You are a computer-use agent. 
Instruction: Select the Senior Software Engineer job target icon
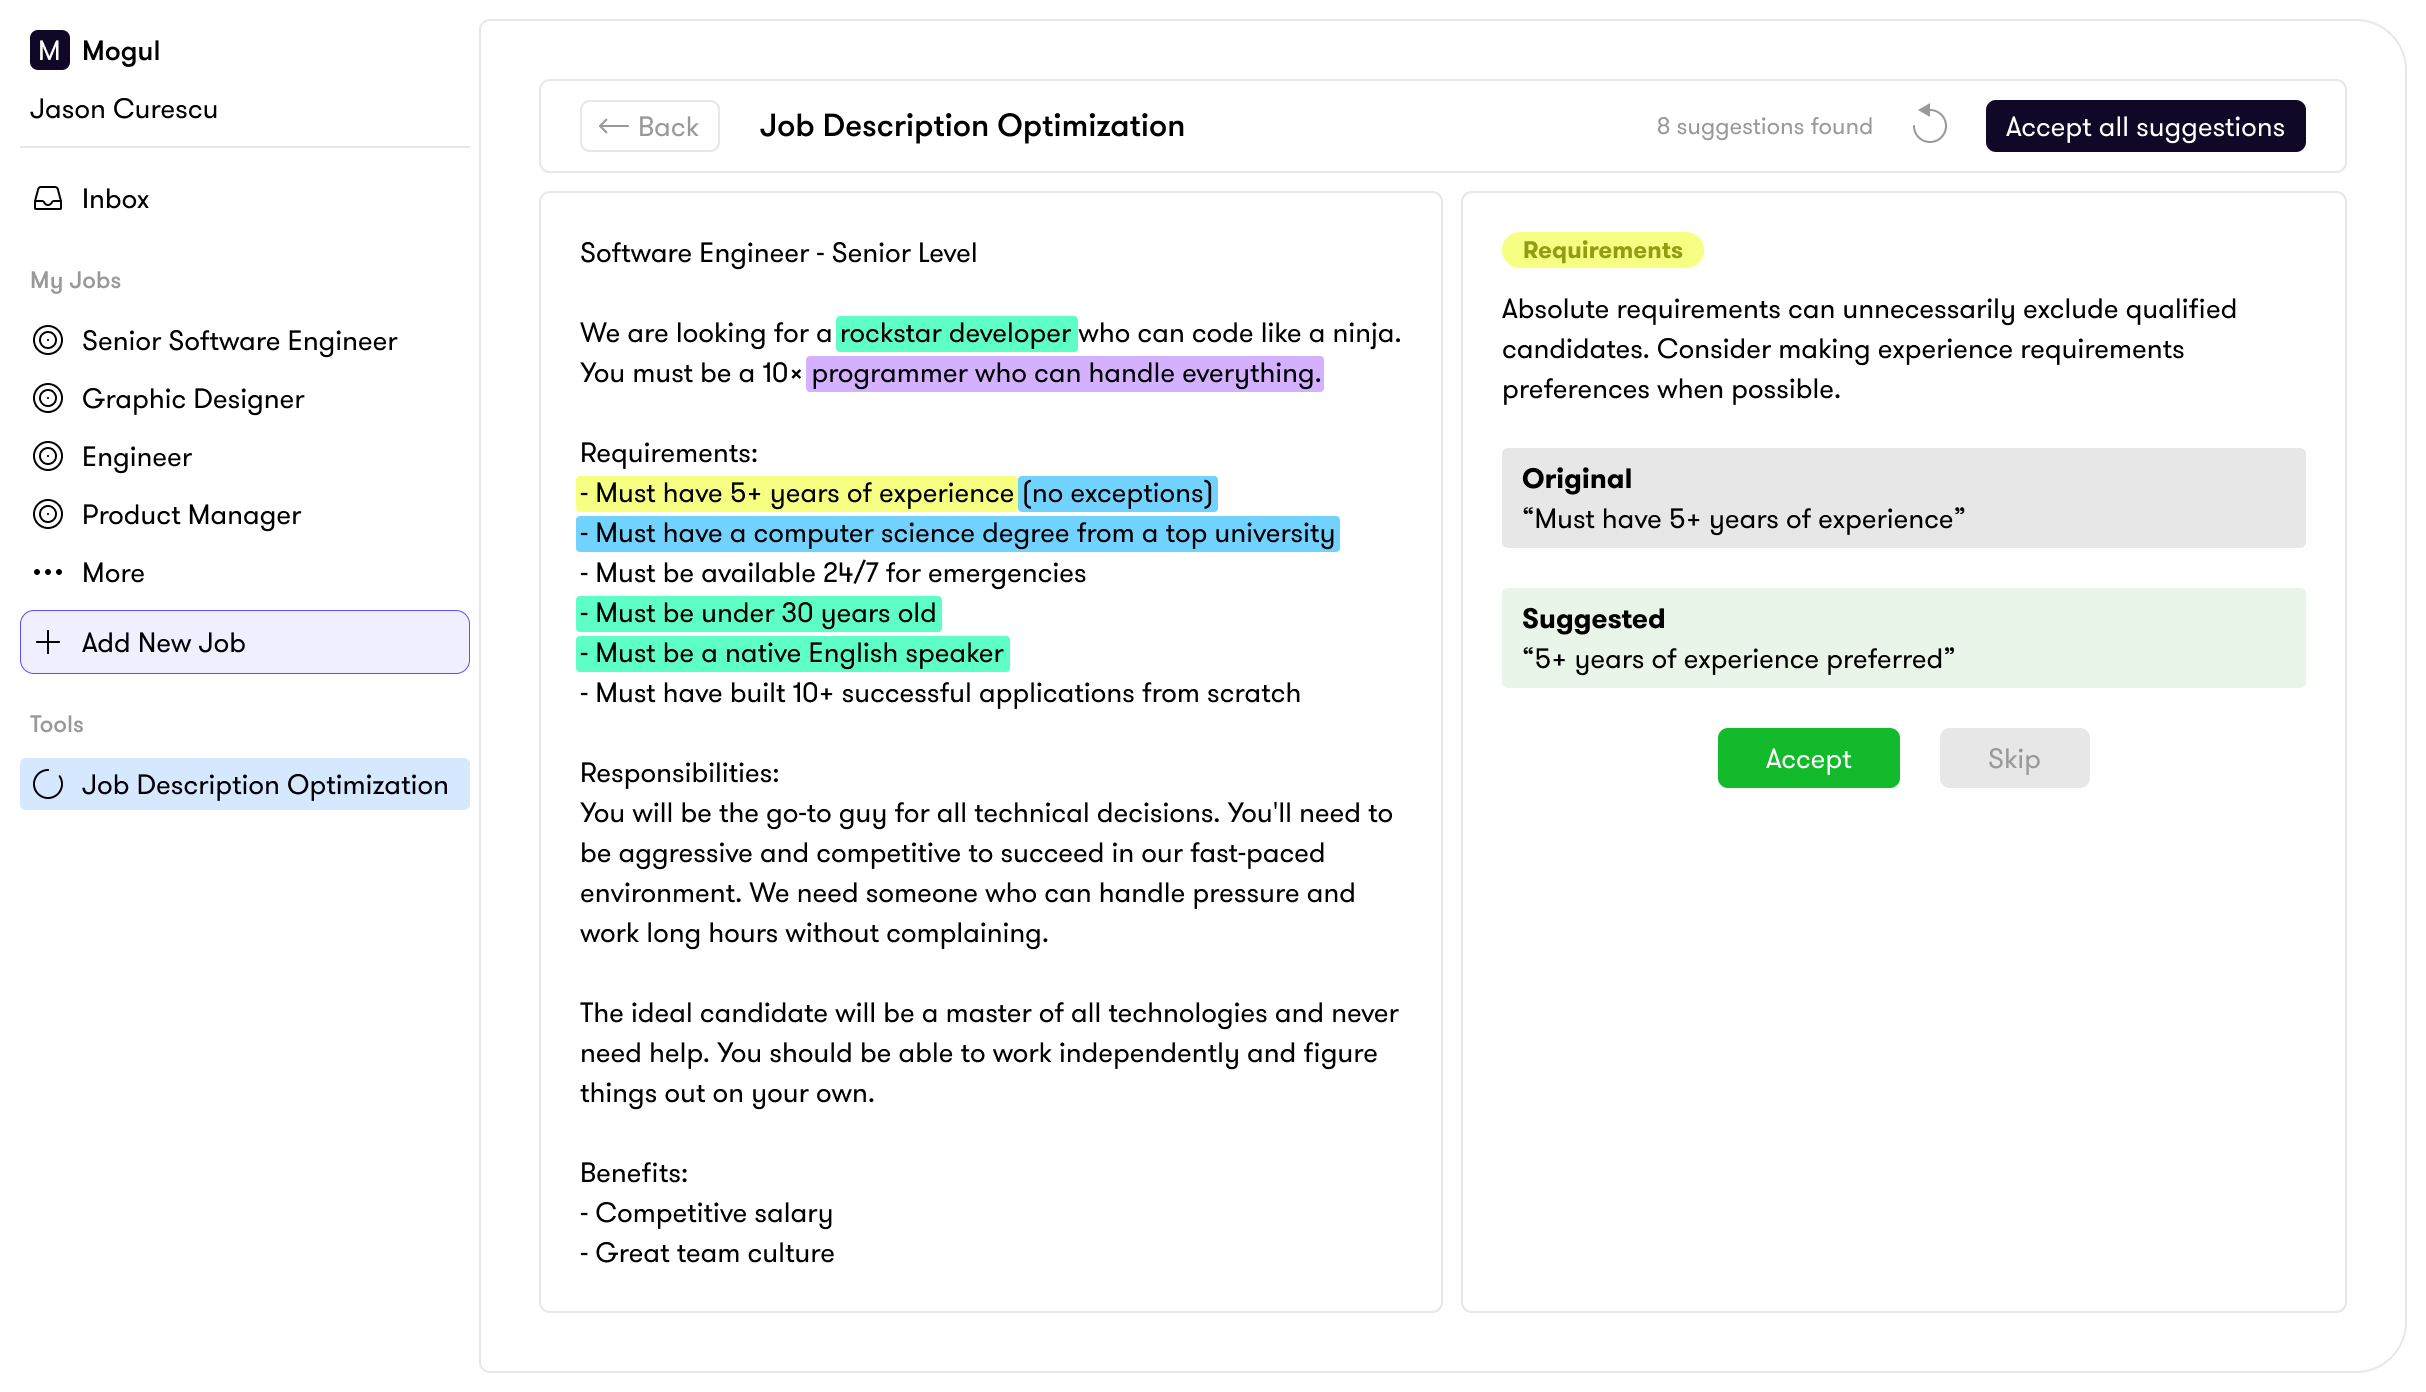click(x=48, y=340)
